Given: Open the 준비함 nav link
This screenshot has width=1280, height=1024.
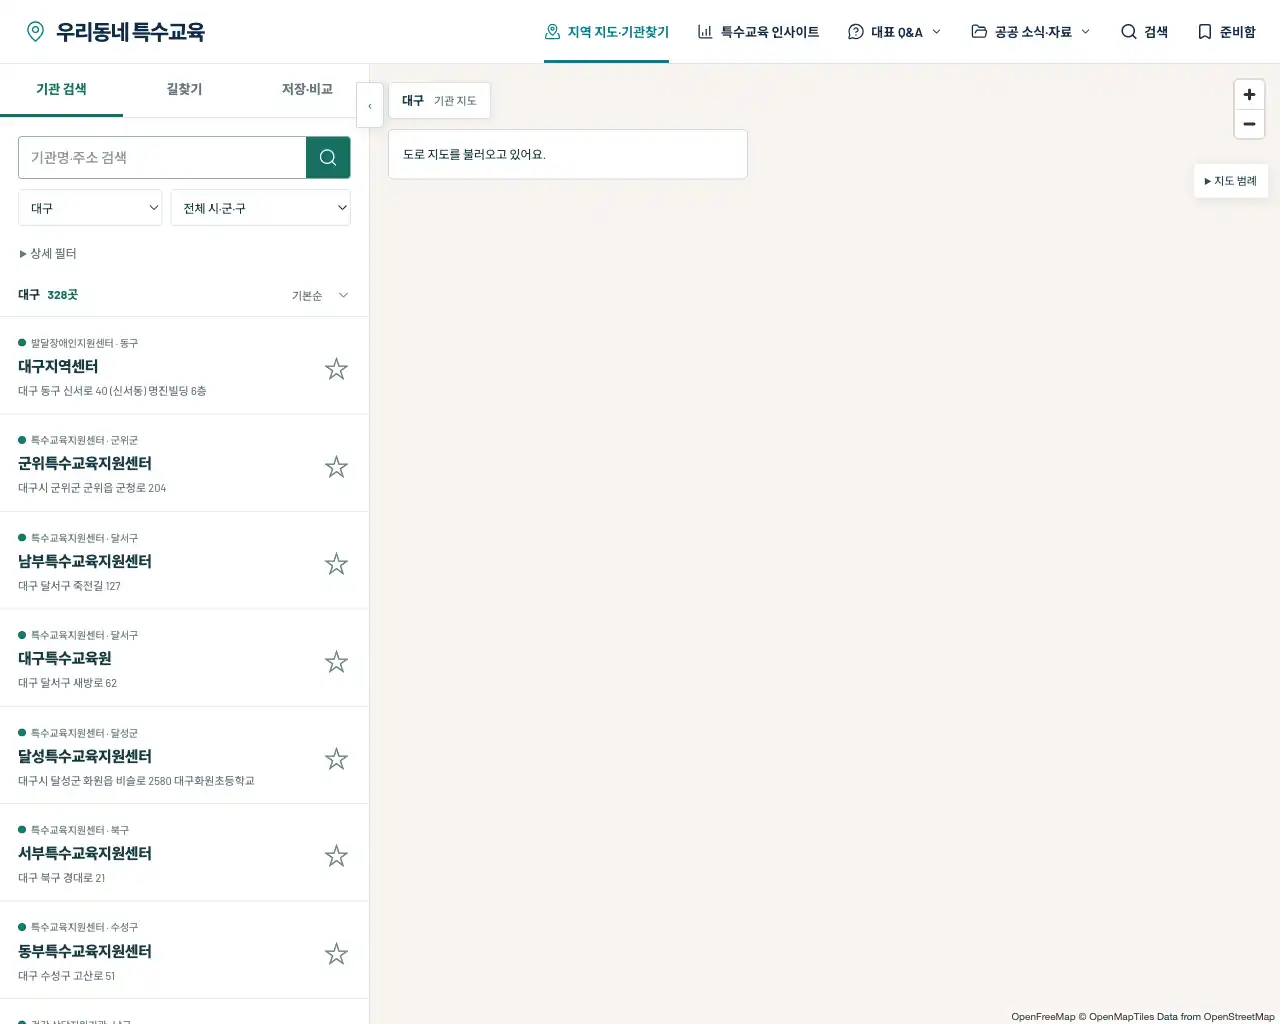Looking at the screenshot, I should pyautogui.click(x=1226, y=32).
